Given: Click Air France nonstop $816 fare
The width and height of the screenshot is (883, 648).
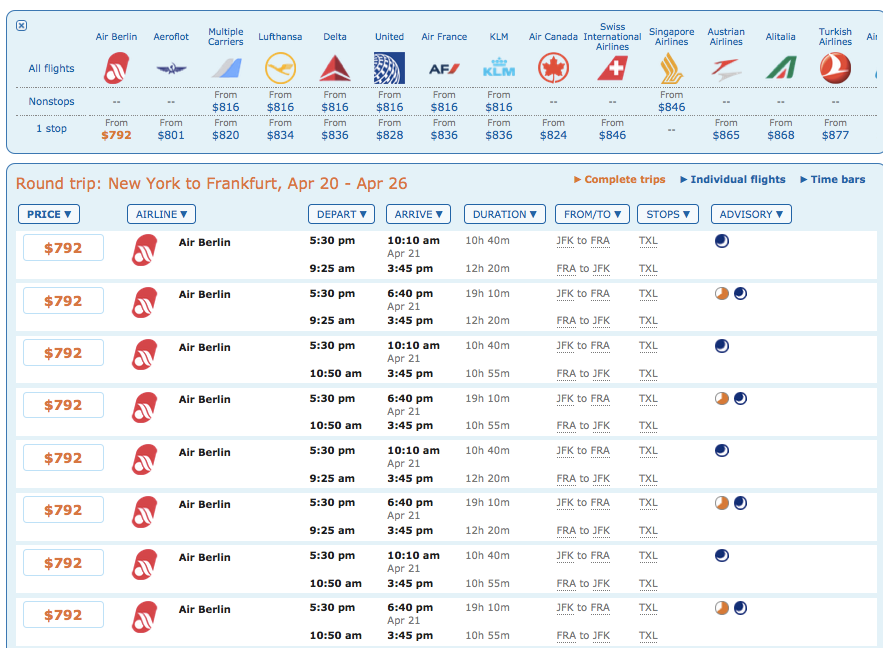Looking at the screenshot, I should tap(444, 107).
